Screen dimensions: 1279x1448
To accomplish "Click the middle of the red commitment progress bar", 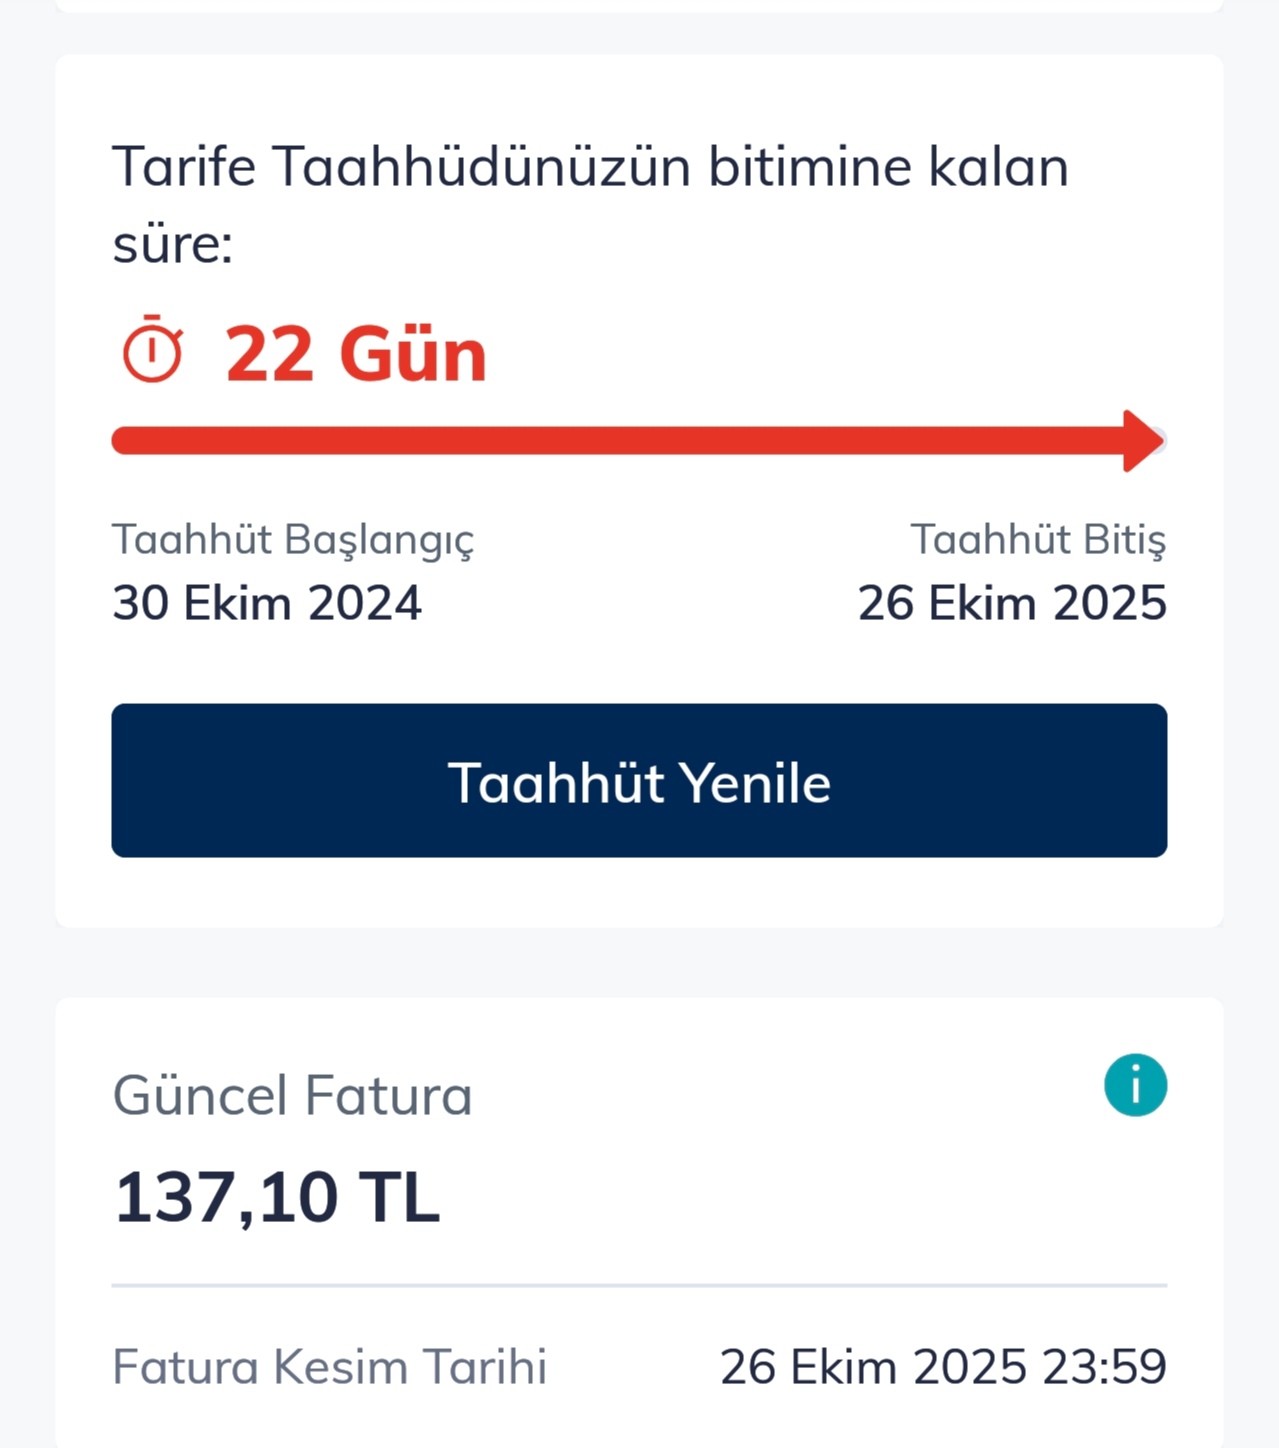I will click(620, 440).
